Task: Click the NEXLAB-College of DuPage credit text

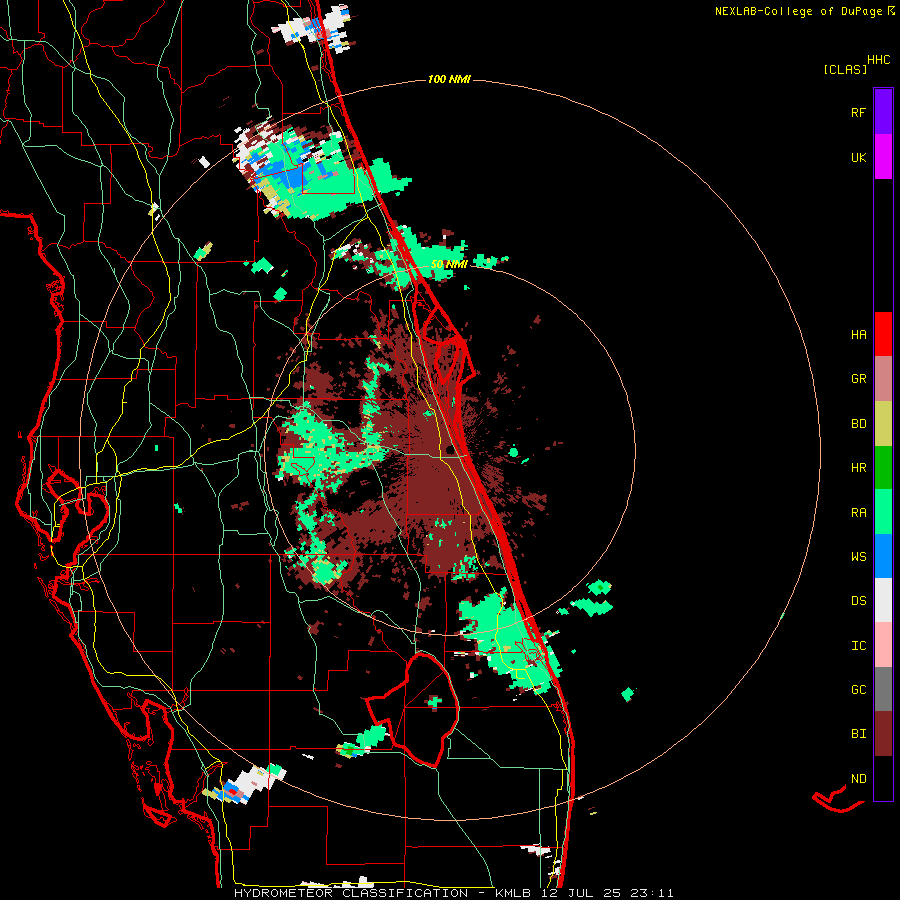Action: [x=801, y=11]
